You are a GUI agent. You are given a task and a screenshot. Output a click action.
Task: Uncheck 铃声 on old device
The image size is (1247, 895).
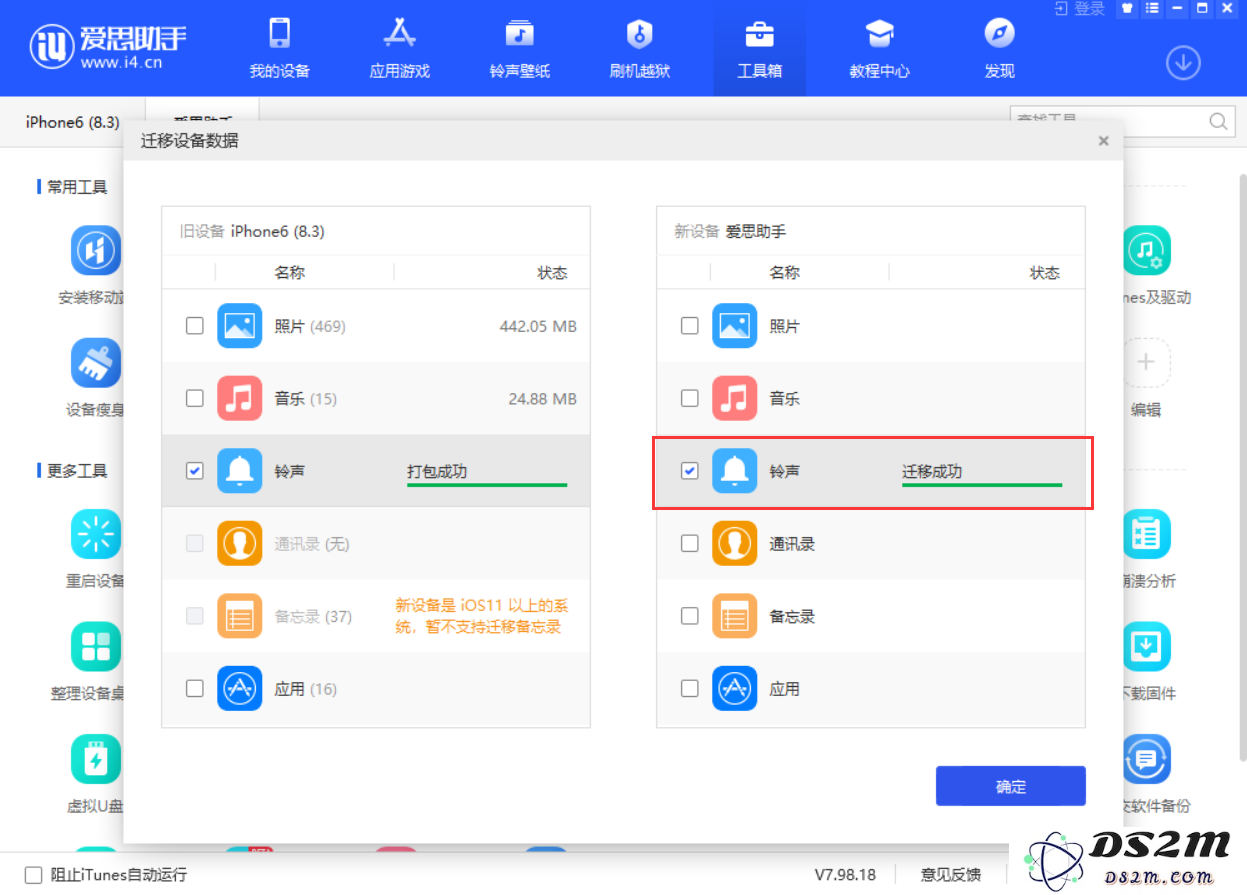coord(195,471)
